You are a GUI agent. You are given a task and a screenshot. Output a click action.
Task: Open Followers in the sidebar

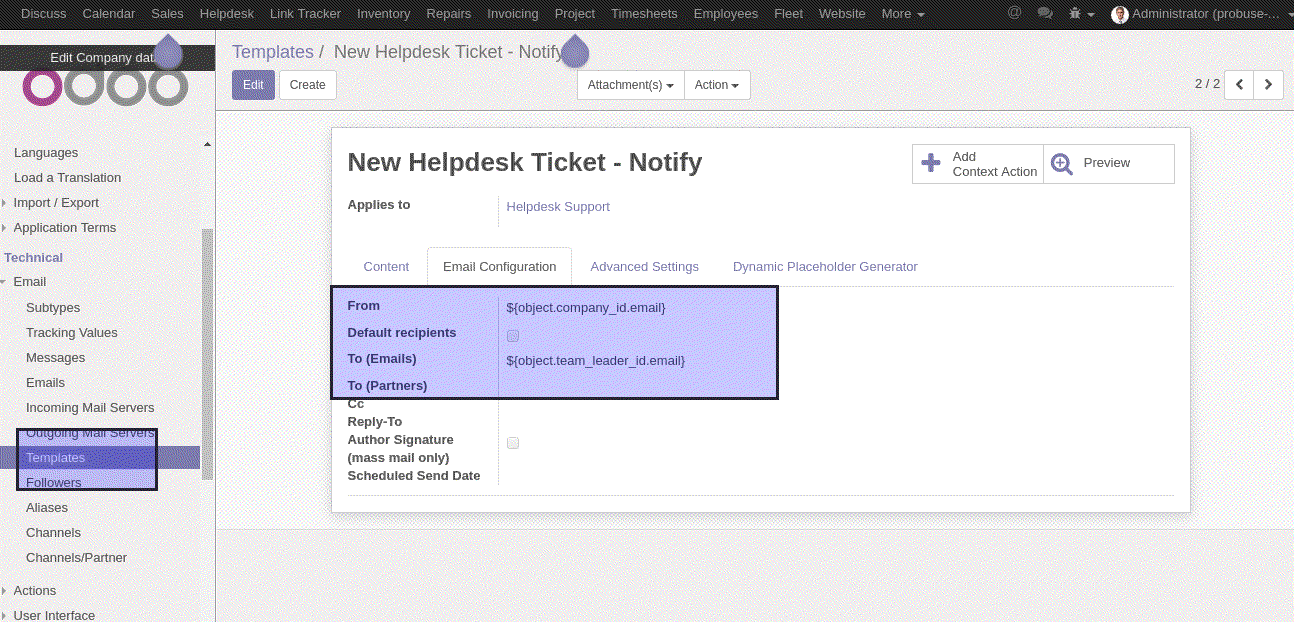click(x=54, y=483)
